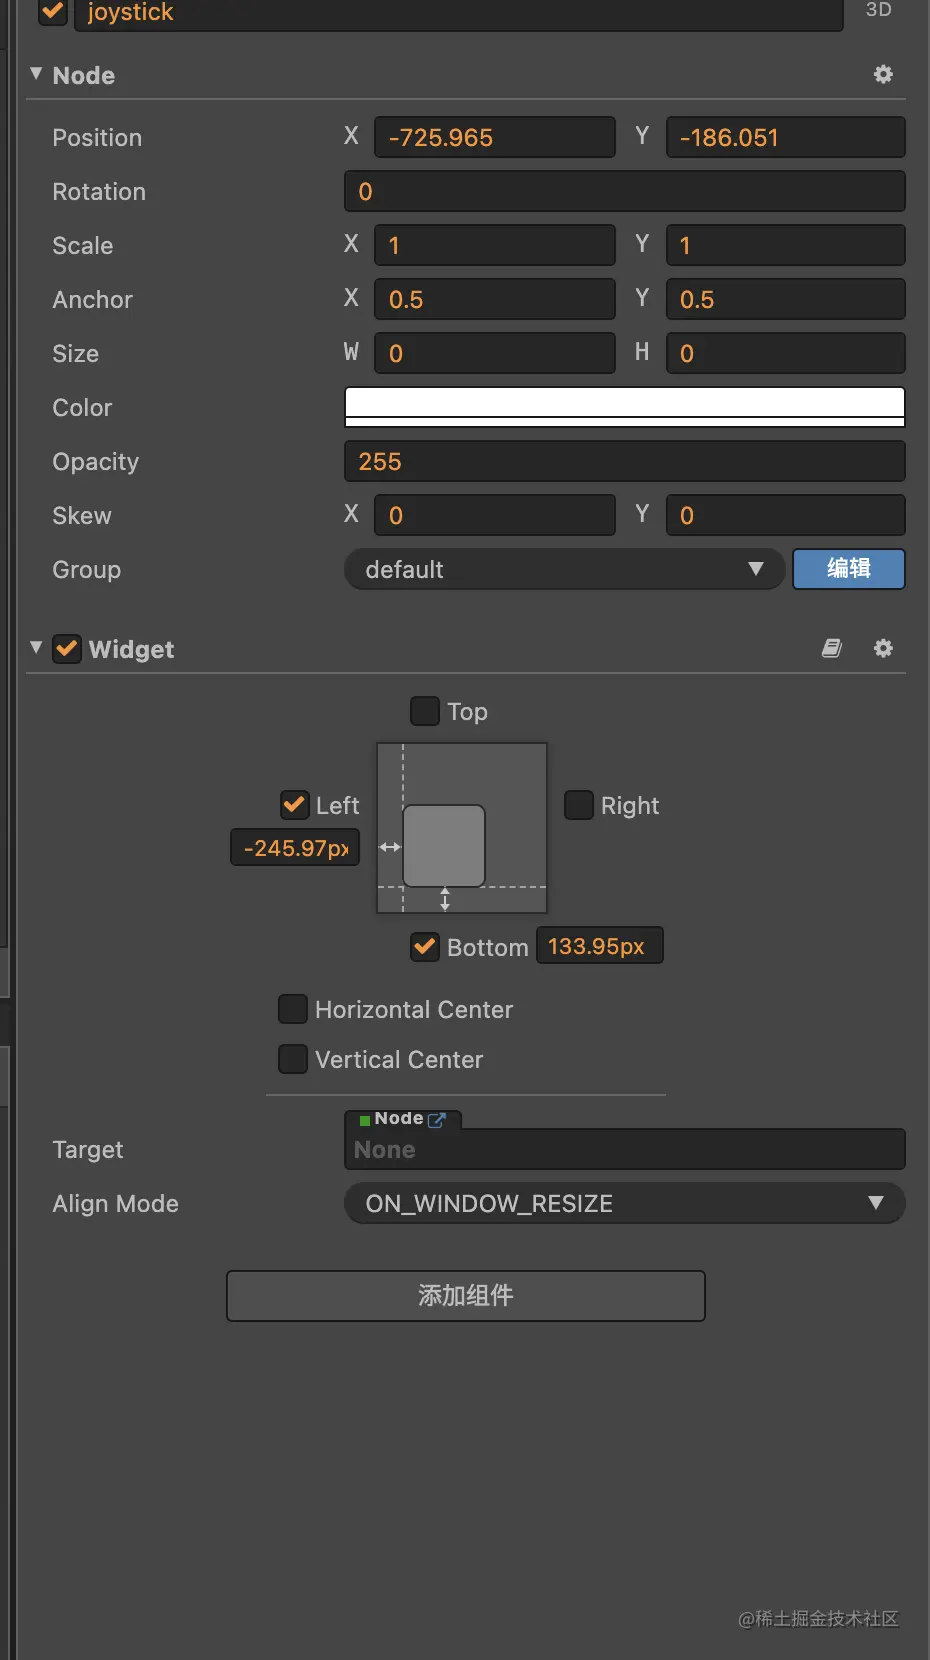Open Widget component gear settings
Viewport: 930px width, 1660px height.
coord(883,649)
